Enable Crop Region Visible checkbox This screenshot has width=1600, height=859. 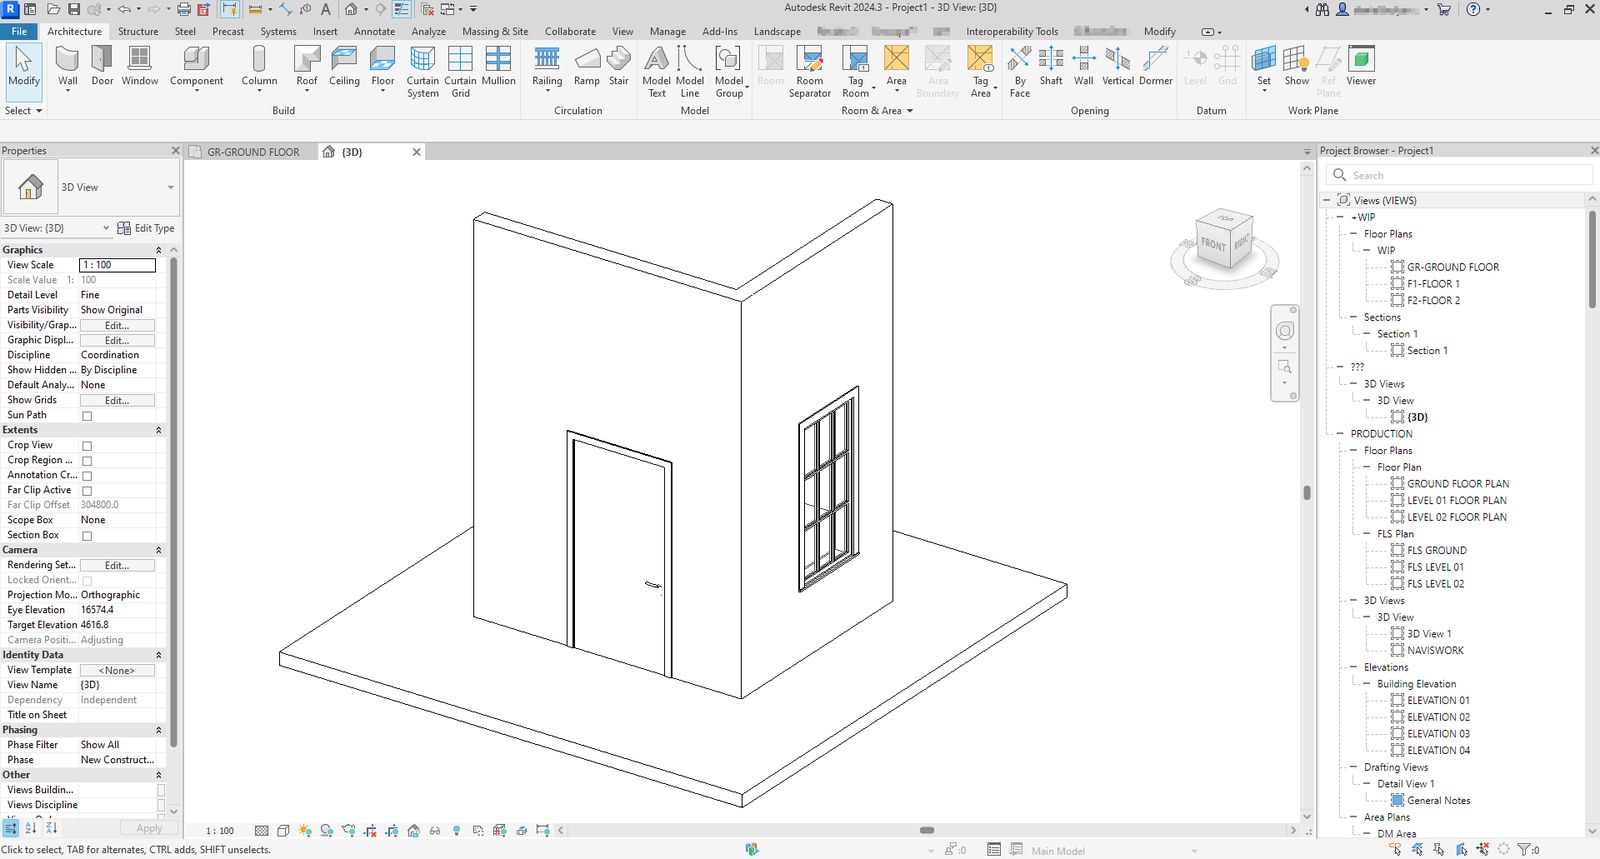click(x=87, y=461)
